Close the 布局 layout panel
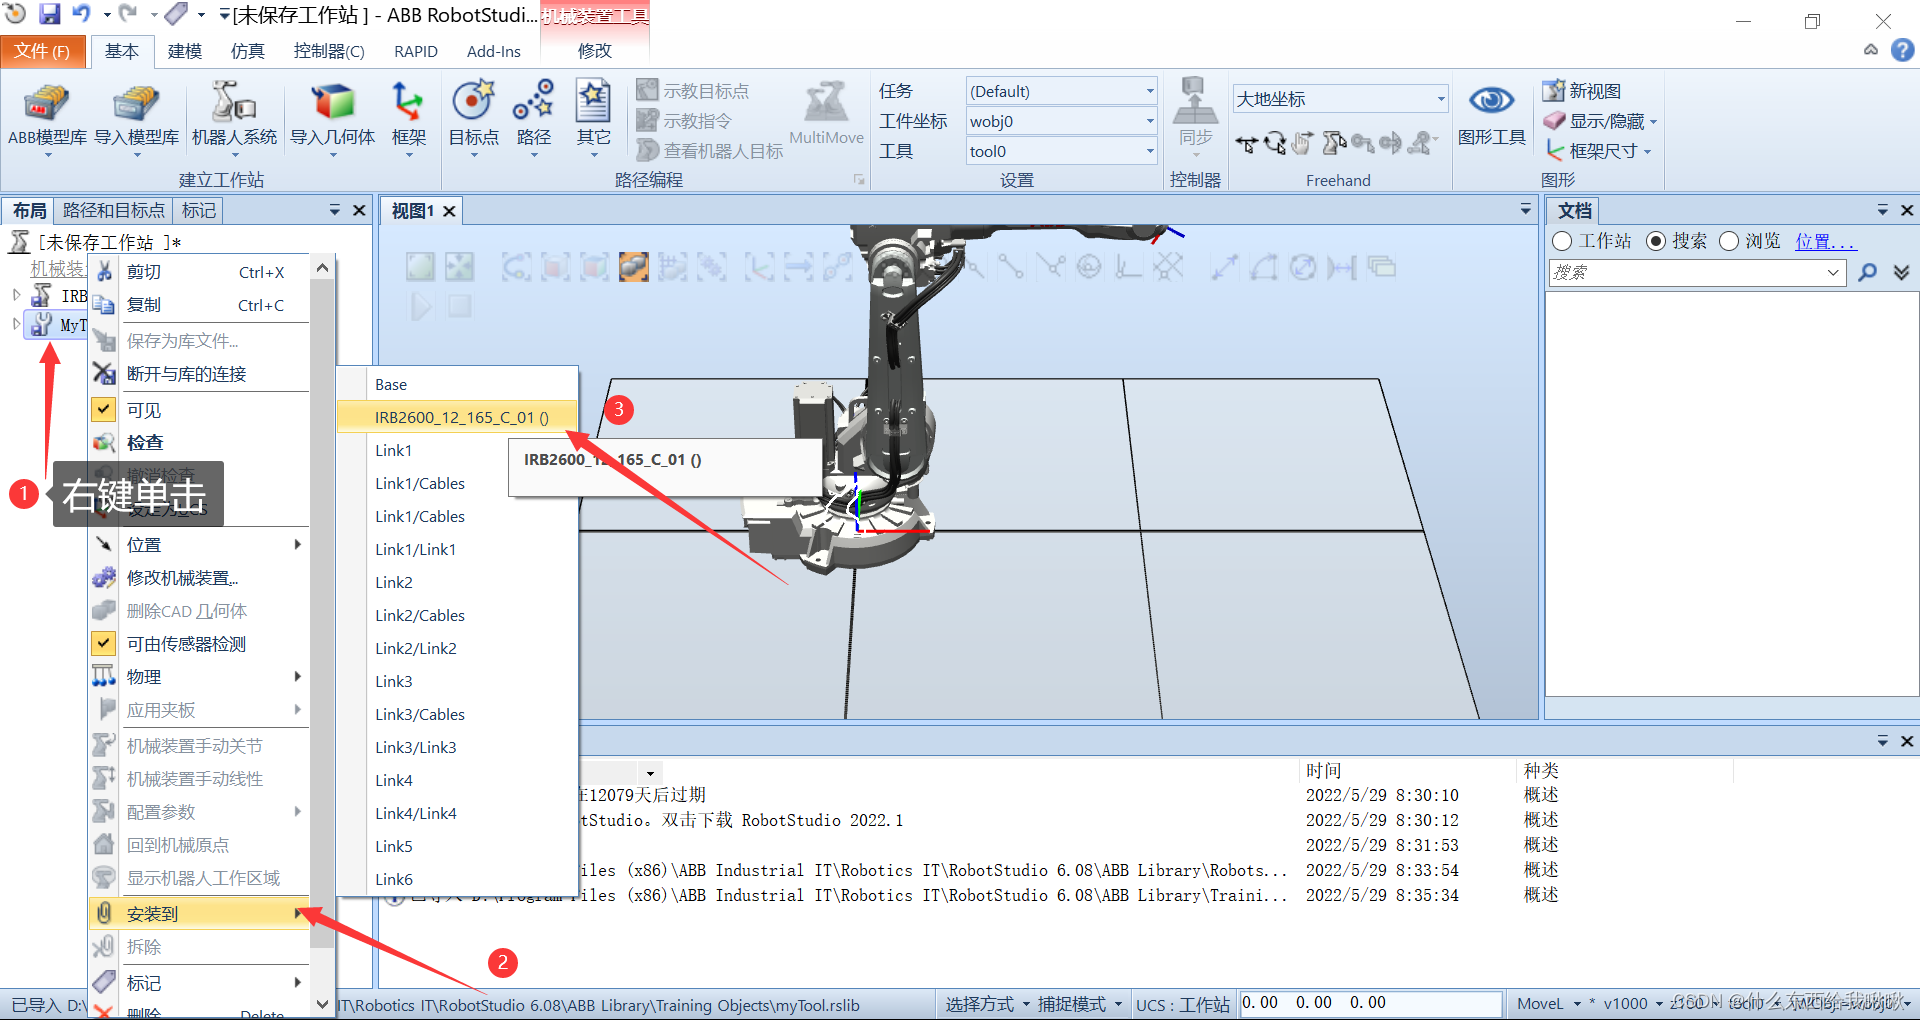 point(359,210)
